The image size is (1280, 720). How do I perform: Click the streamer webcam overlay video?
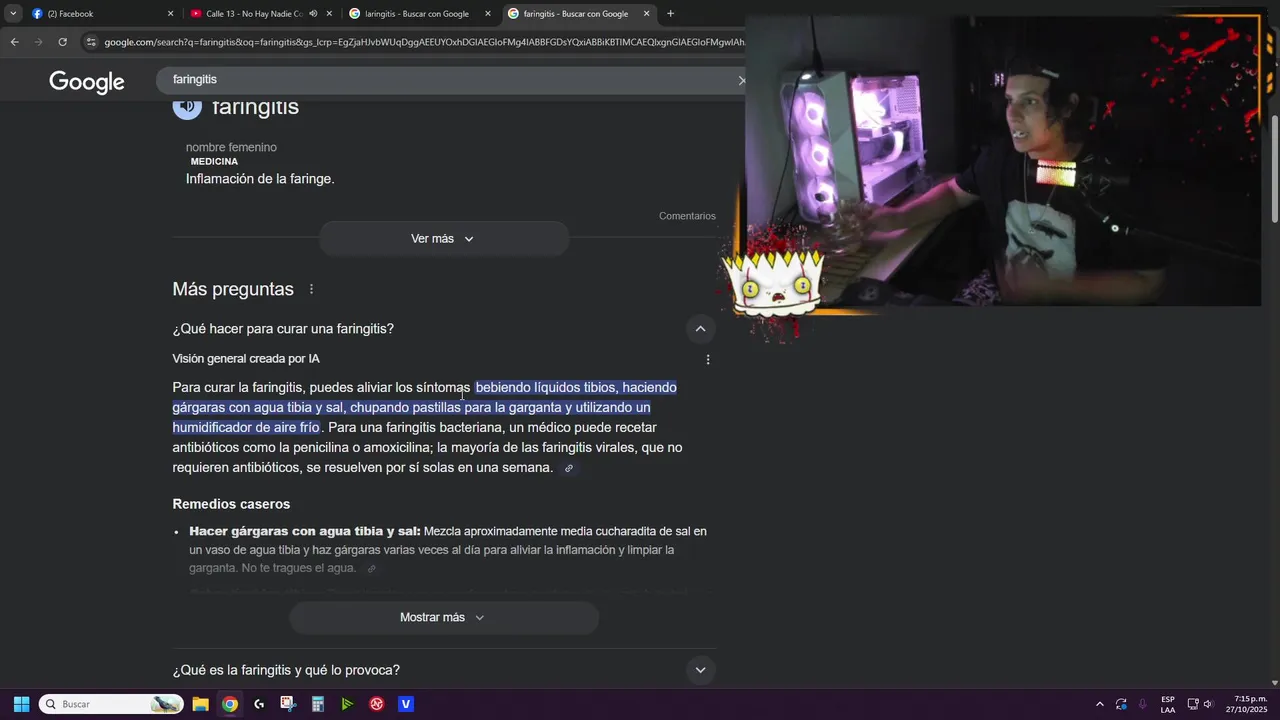click(1003, 160)
